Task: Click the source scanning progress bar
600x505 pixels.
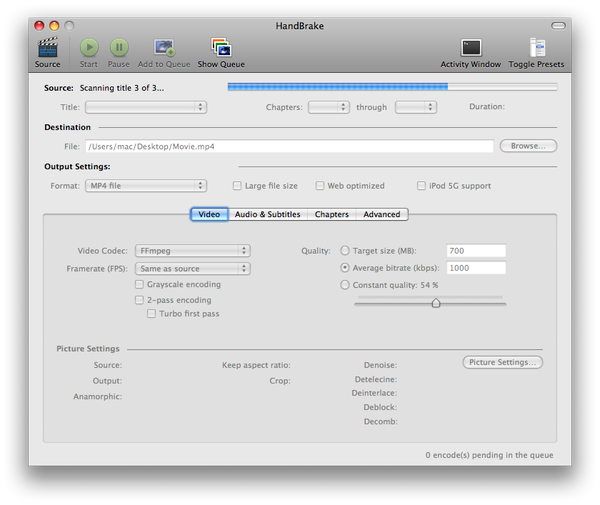Action: (392, 87)
